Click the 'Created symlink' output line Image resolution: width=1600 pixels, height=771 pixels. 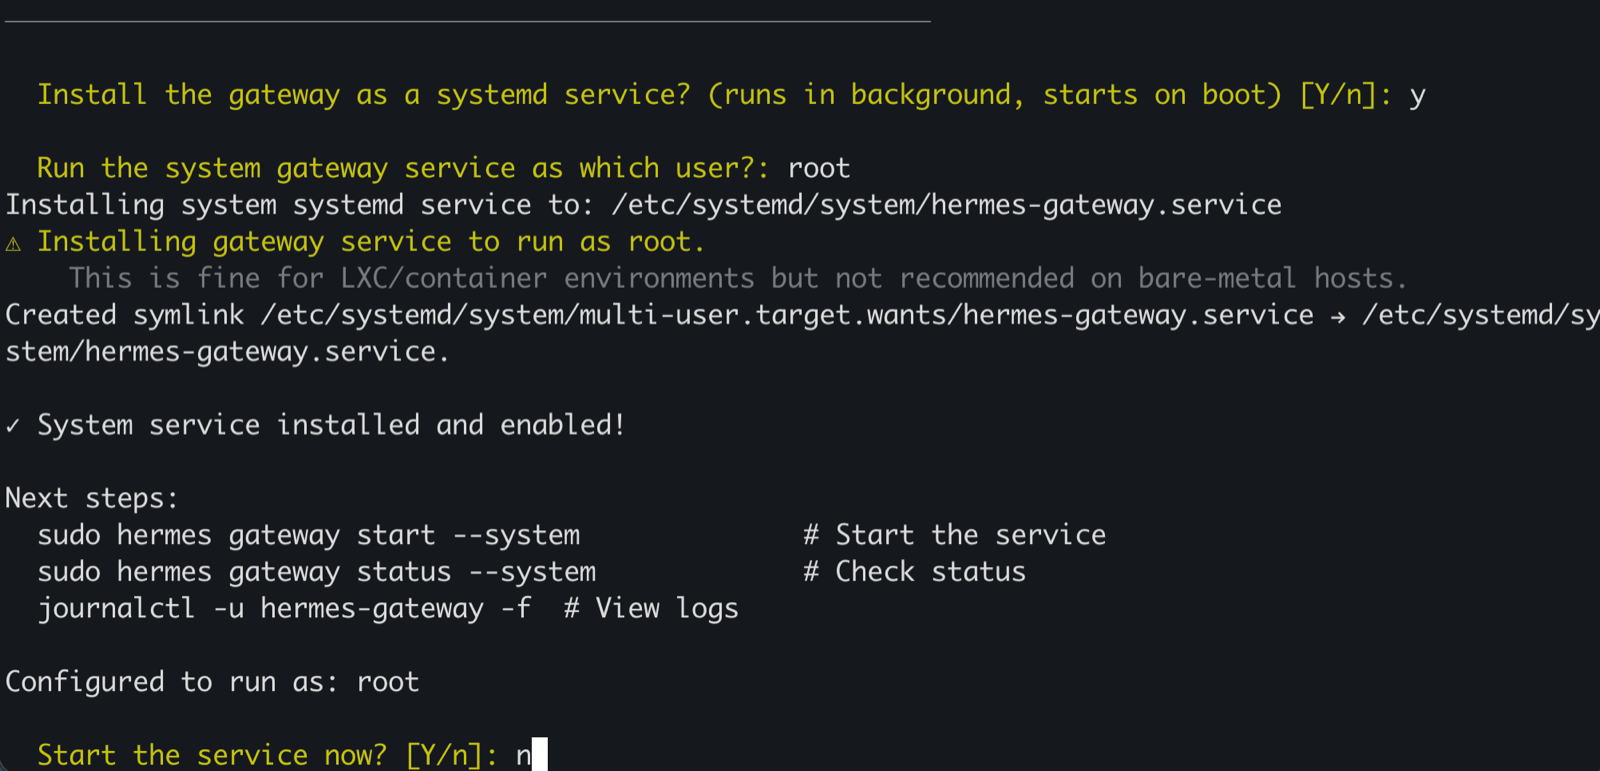802,315
